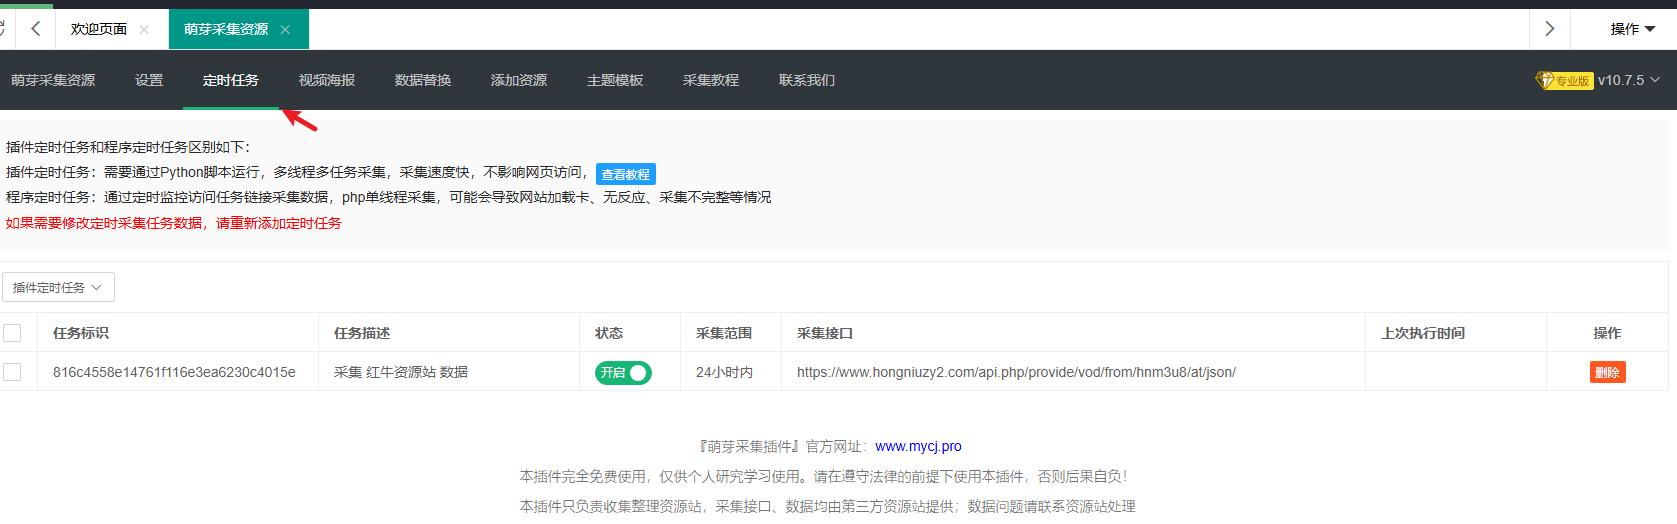
Task: Close the 欢迎页面 tab
Action: tap(144, 30)
